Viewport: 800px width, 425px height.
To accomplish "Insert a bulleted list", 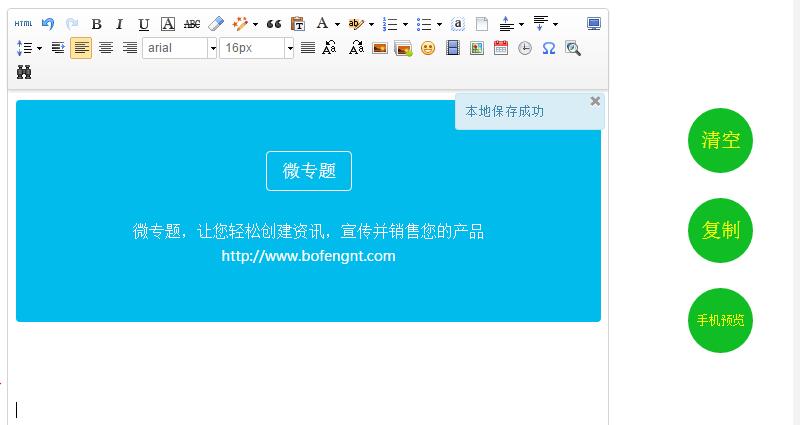I will click(424, 24).
